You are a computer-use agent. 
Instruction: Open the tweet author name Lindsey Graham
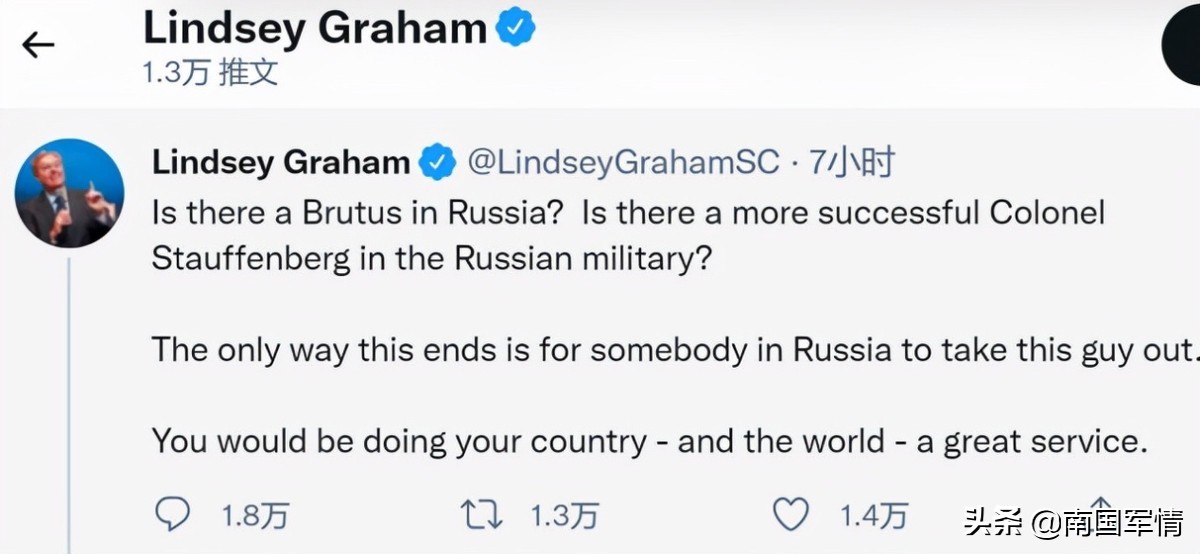[x=281, y=163]
